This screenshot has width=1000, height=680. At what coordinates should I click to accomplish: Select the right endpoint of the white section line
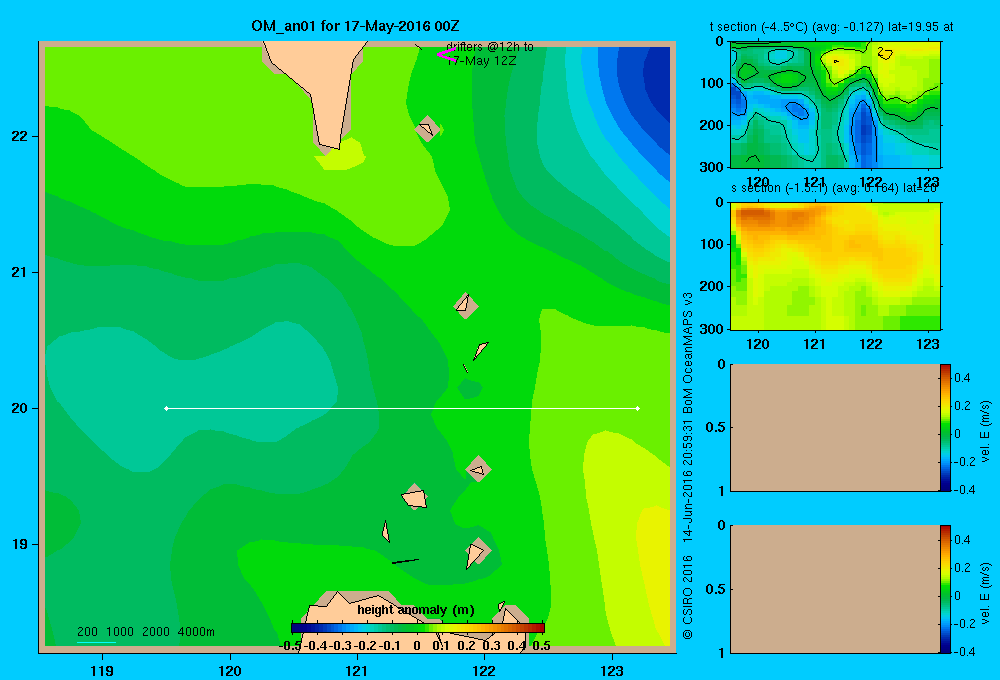tap(638, 408)
